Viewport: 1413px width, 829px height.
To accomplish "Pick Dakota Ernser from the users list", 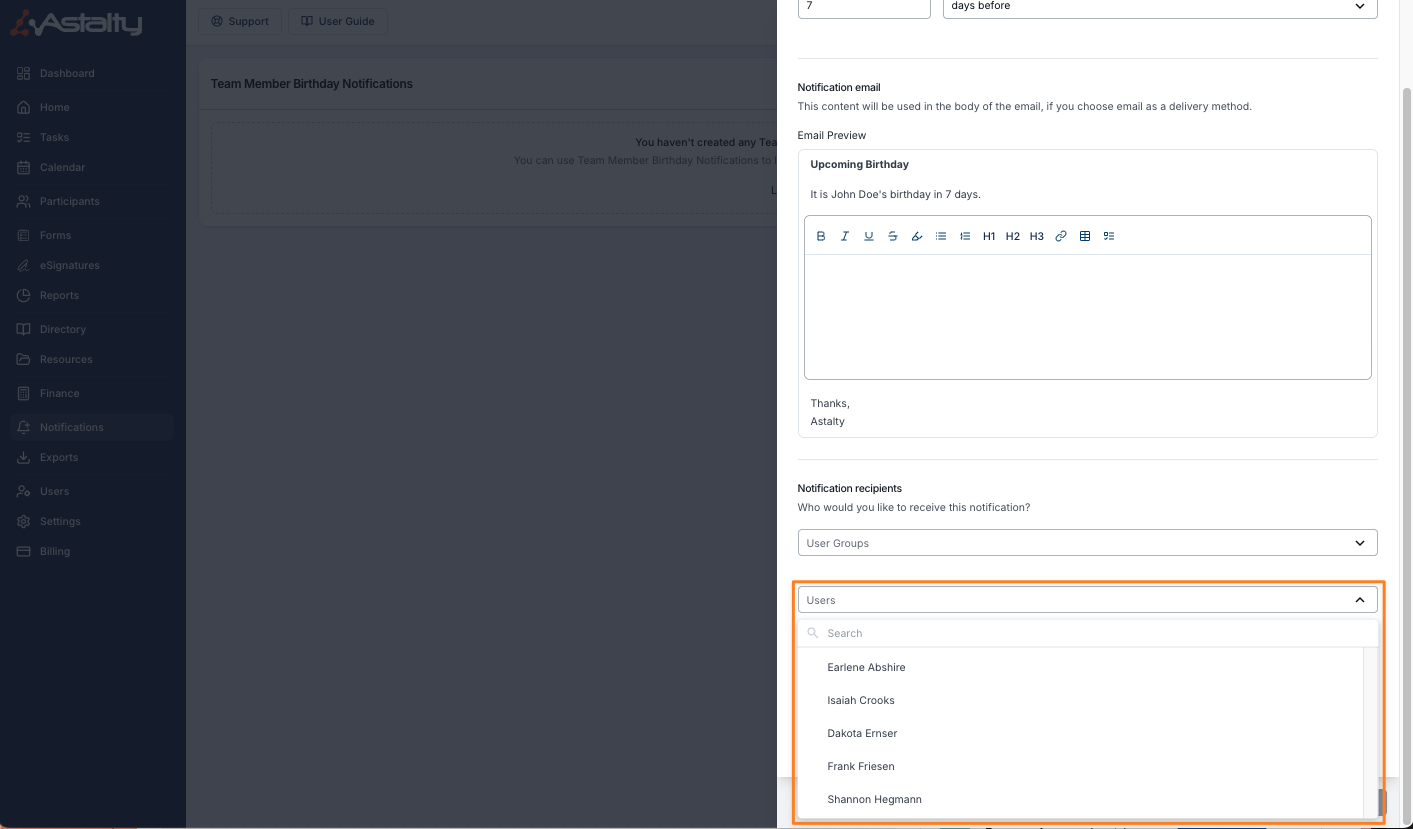I will pos(862,733).
